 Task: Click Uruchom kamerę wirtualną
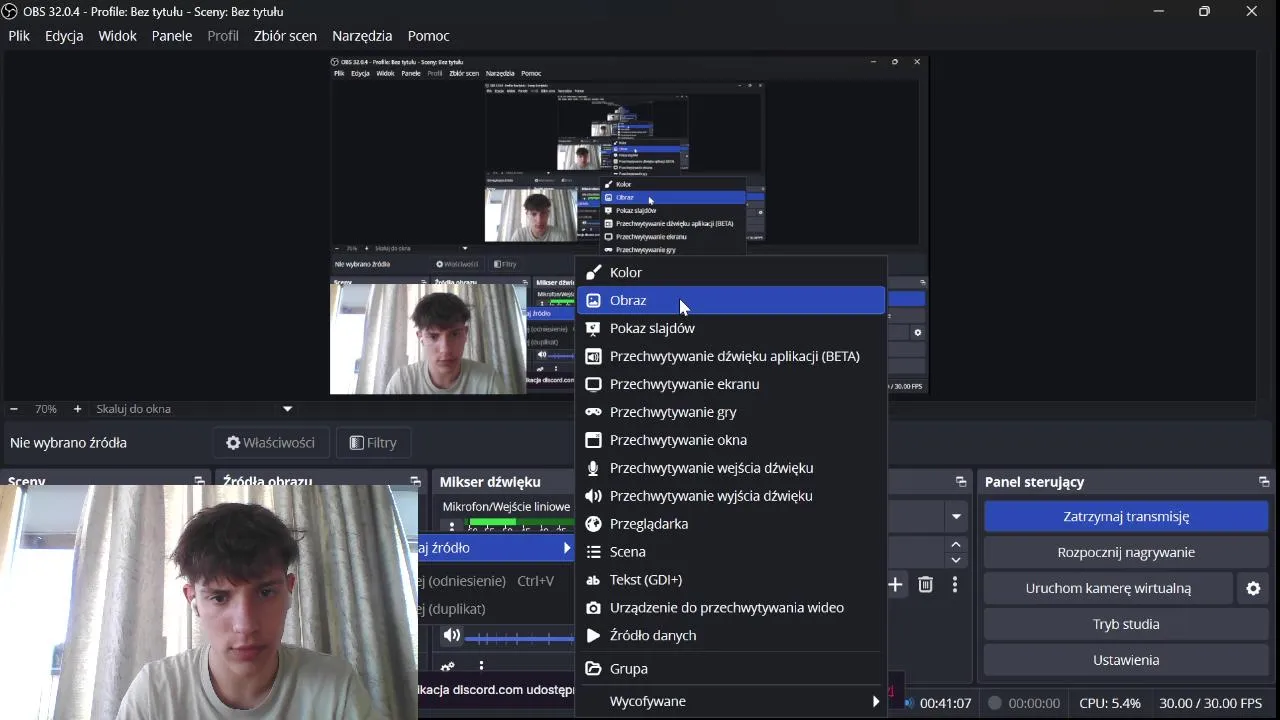coord(1108,588)
